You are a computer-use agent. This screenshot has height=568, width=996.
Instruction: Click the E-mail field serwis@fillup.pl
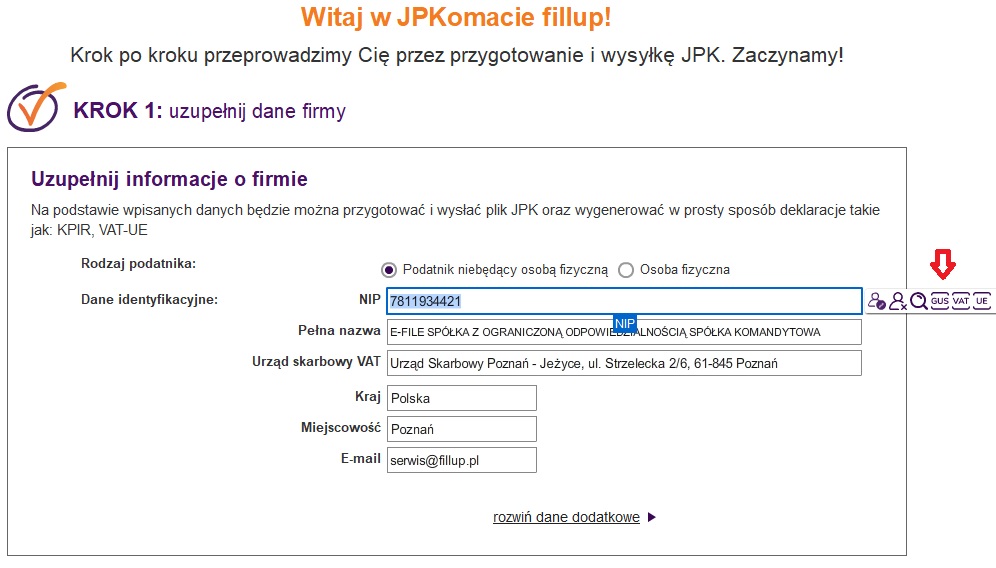[462, 460]
